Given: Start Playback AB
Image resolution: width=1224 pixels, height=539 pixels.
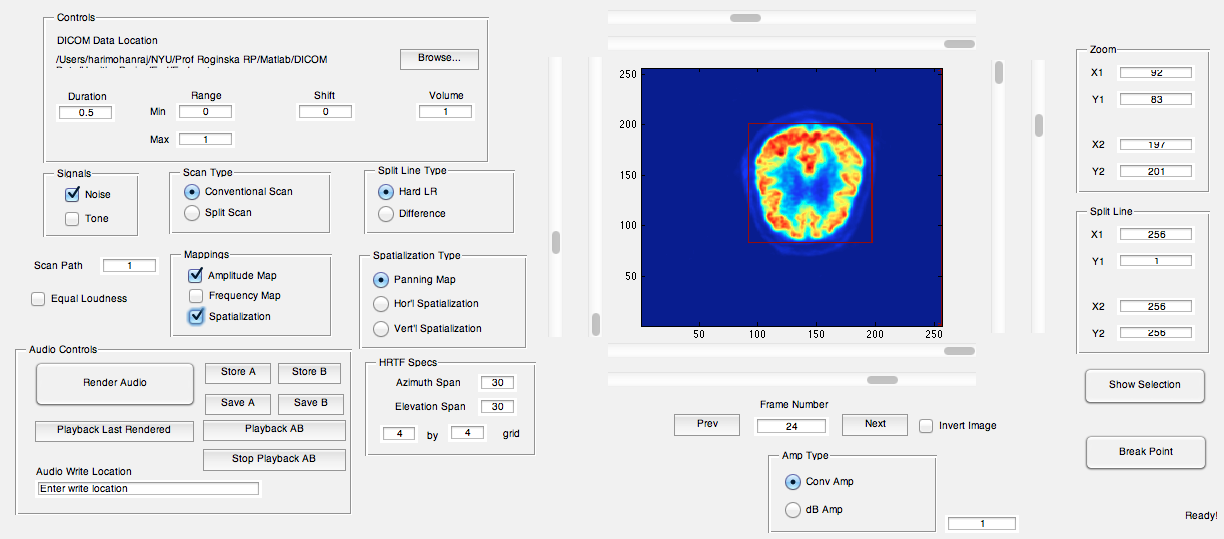Looking at the screenshot, I should pos(274,430).
